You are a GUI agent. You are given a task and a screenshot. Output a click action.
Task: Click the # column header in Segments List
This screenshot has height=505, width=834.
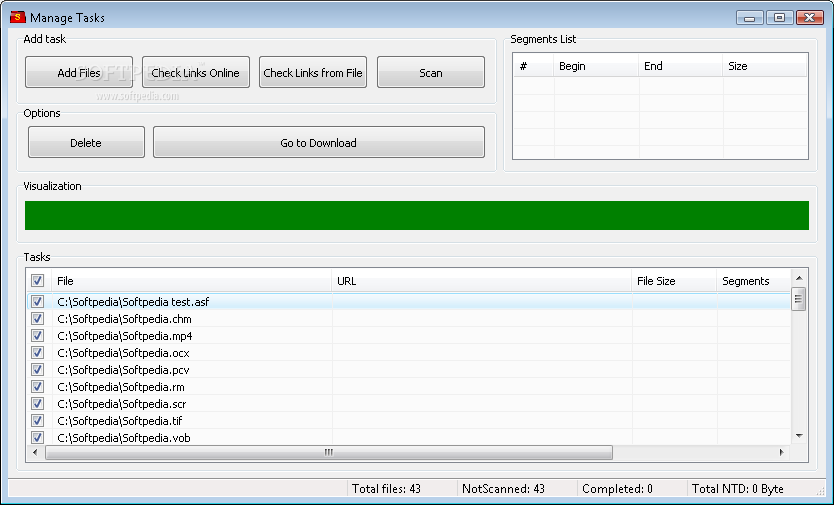pyautogui.click(x=533, y=66)
